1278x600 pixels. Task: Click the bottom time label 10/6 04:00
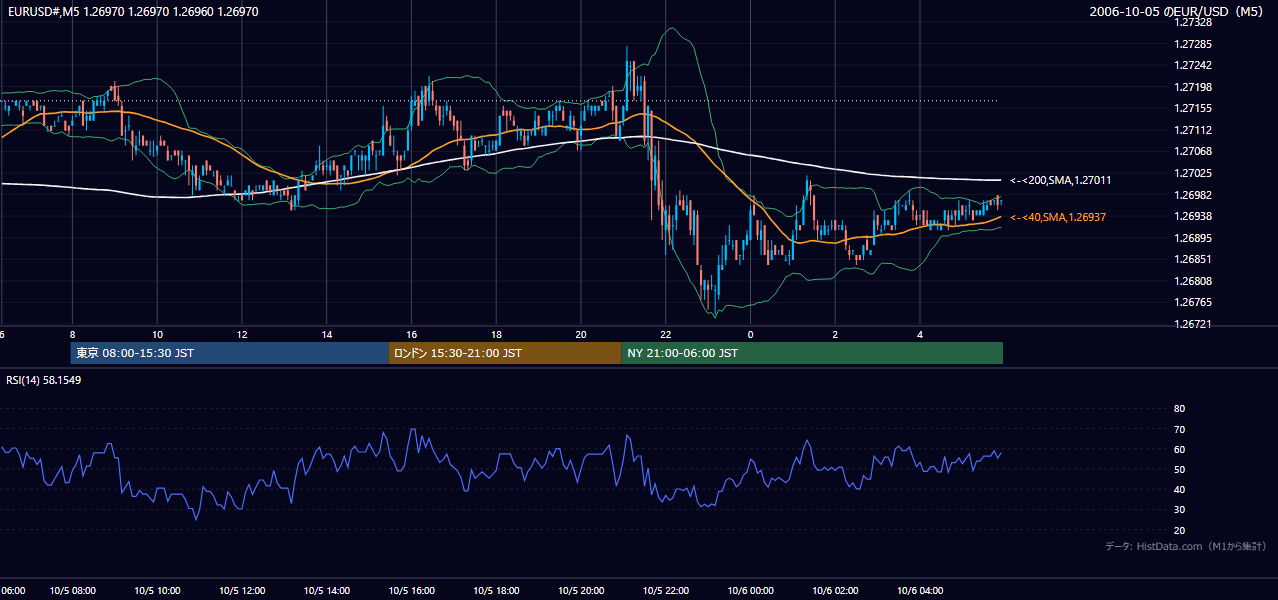920,591
